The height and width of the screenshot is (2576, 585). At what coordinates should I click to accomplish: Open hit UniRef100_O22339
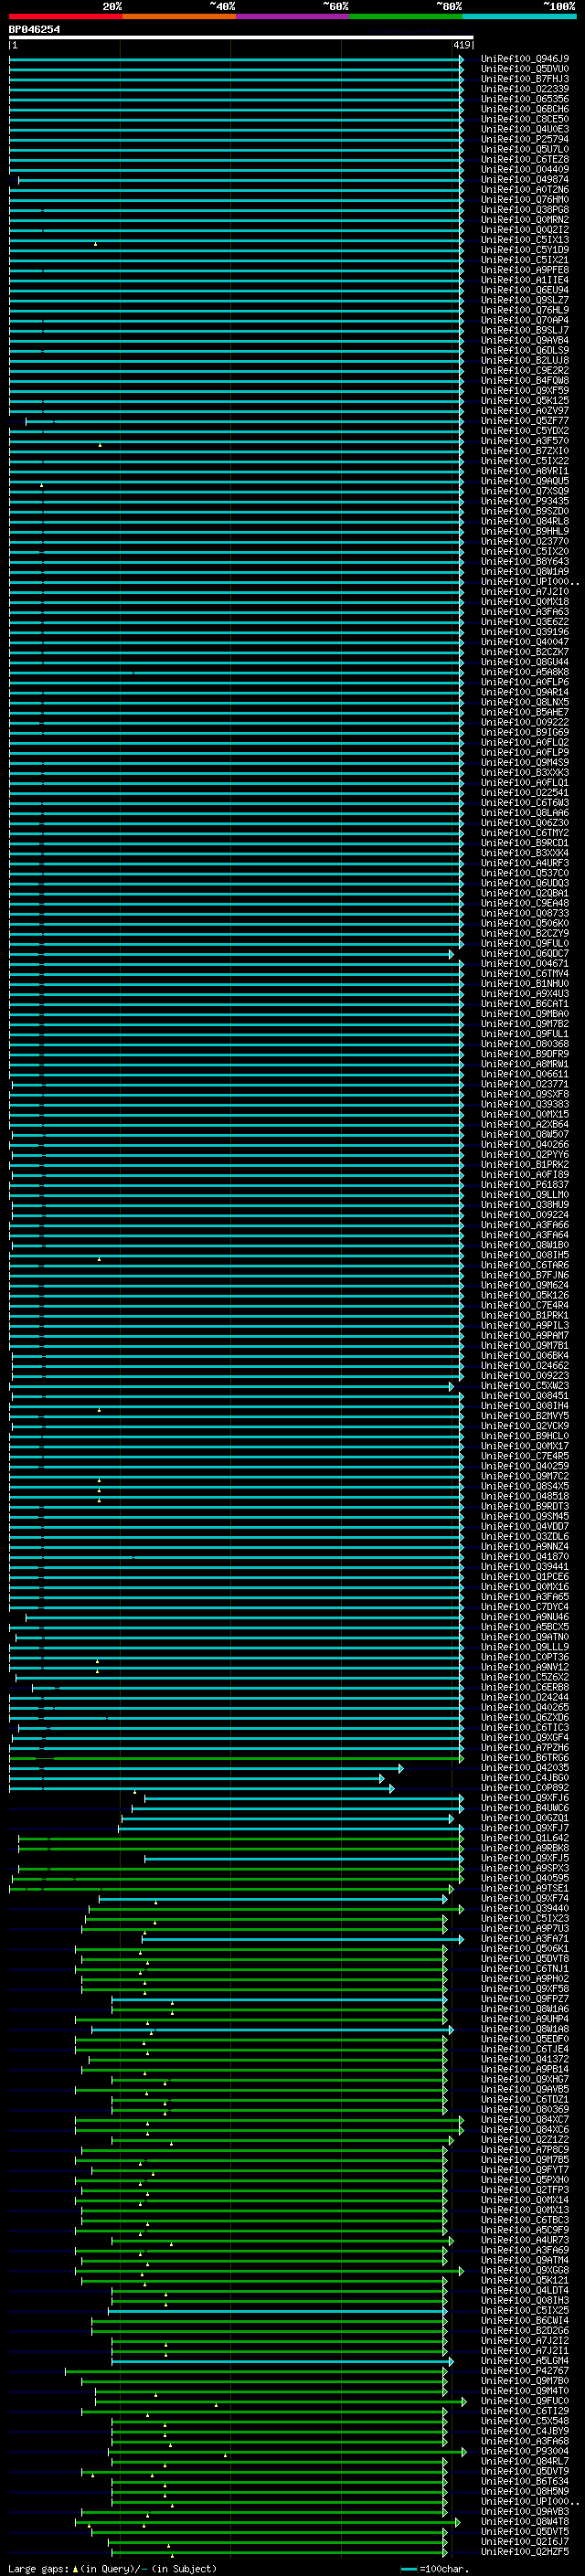tap(524, 89)
